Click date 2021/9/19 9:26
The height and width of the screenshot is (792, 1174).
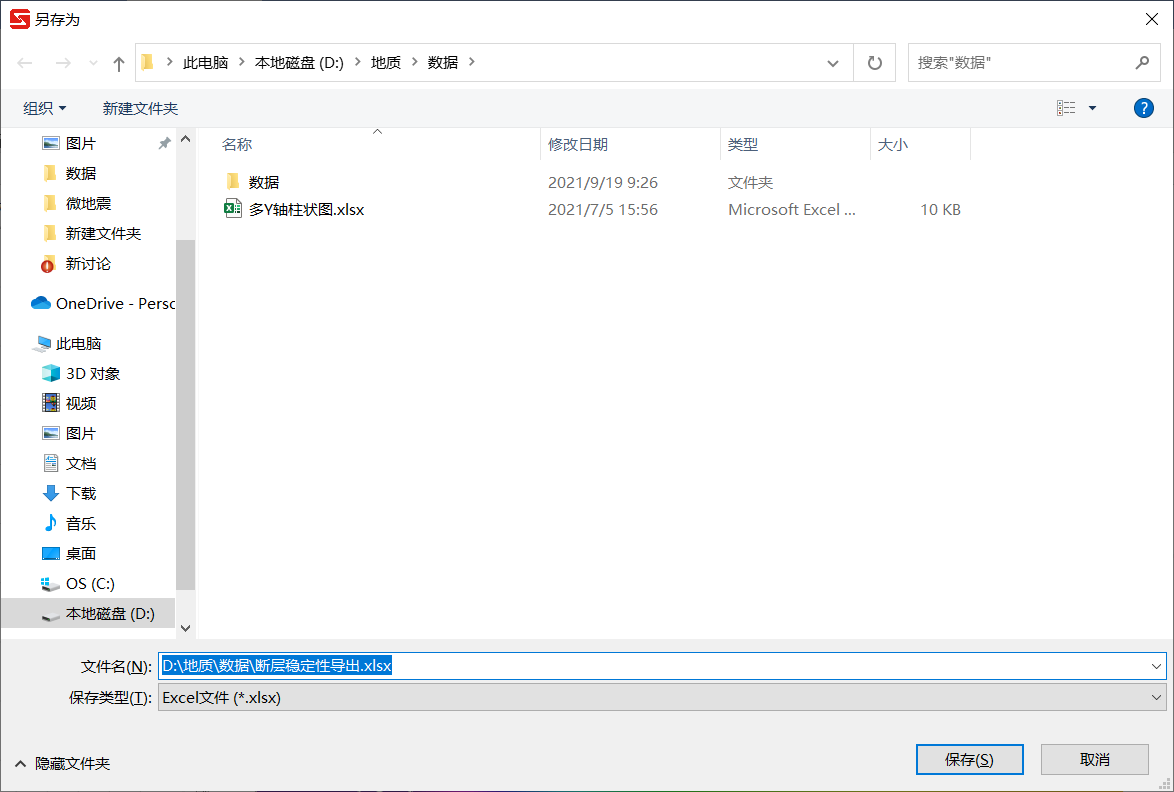pyautogui.click(x=603, y=182)
